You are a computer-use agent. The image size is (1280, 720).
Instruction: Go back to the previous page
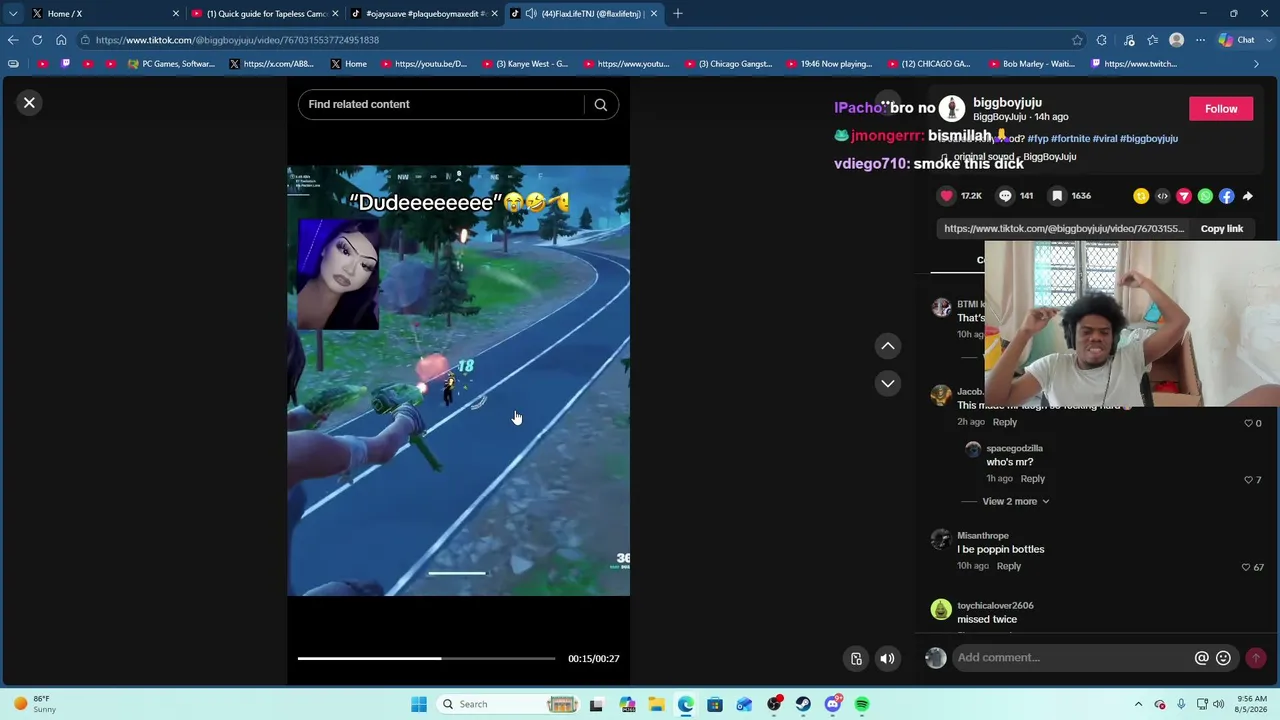coord(12,40)
